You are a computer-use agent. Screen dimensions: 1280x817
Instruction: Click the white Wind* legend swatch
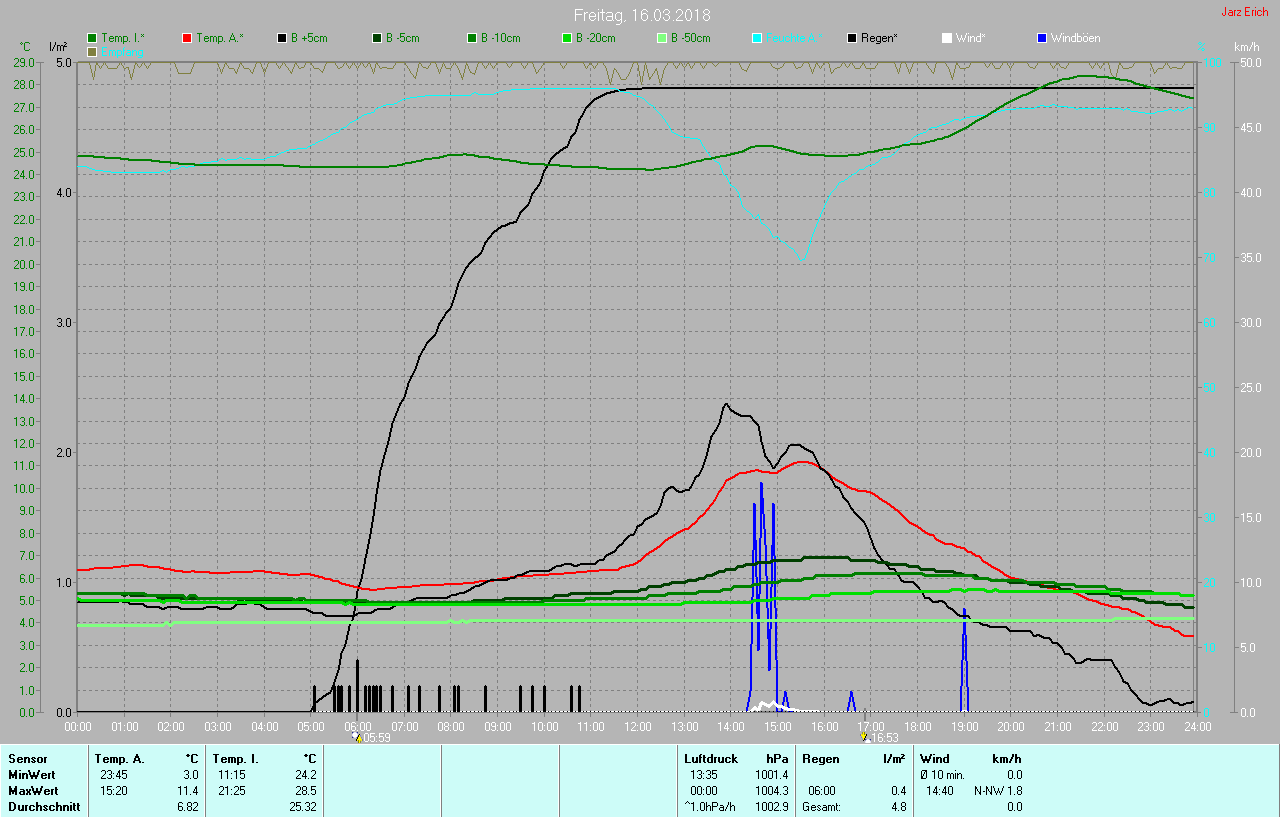tap(947, 38)
